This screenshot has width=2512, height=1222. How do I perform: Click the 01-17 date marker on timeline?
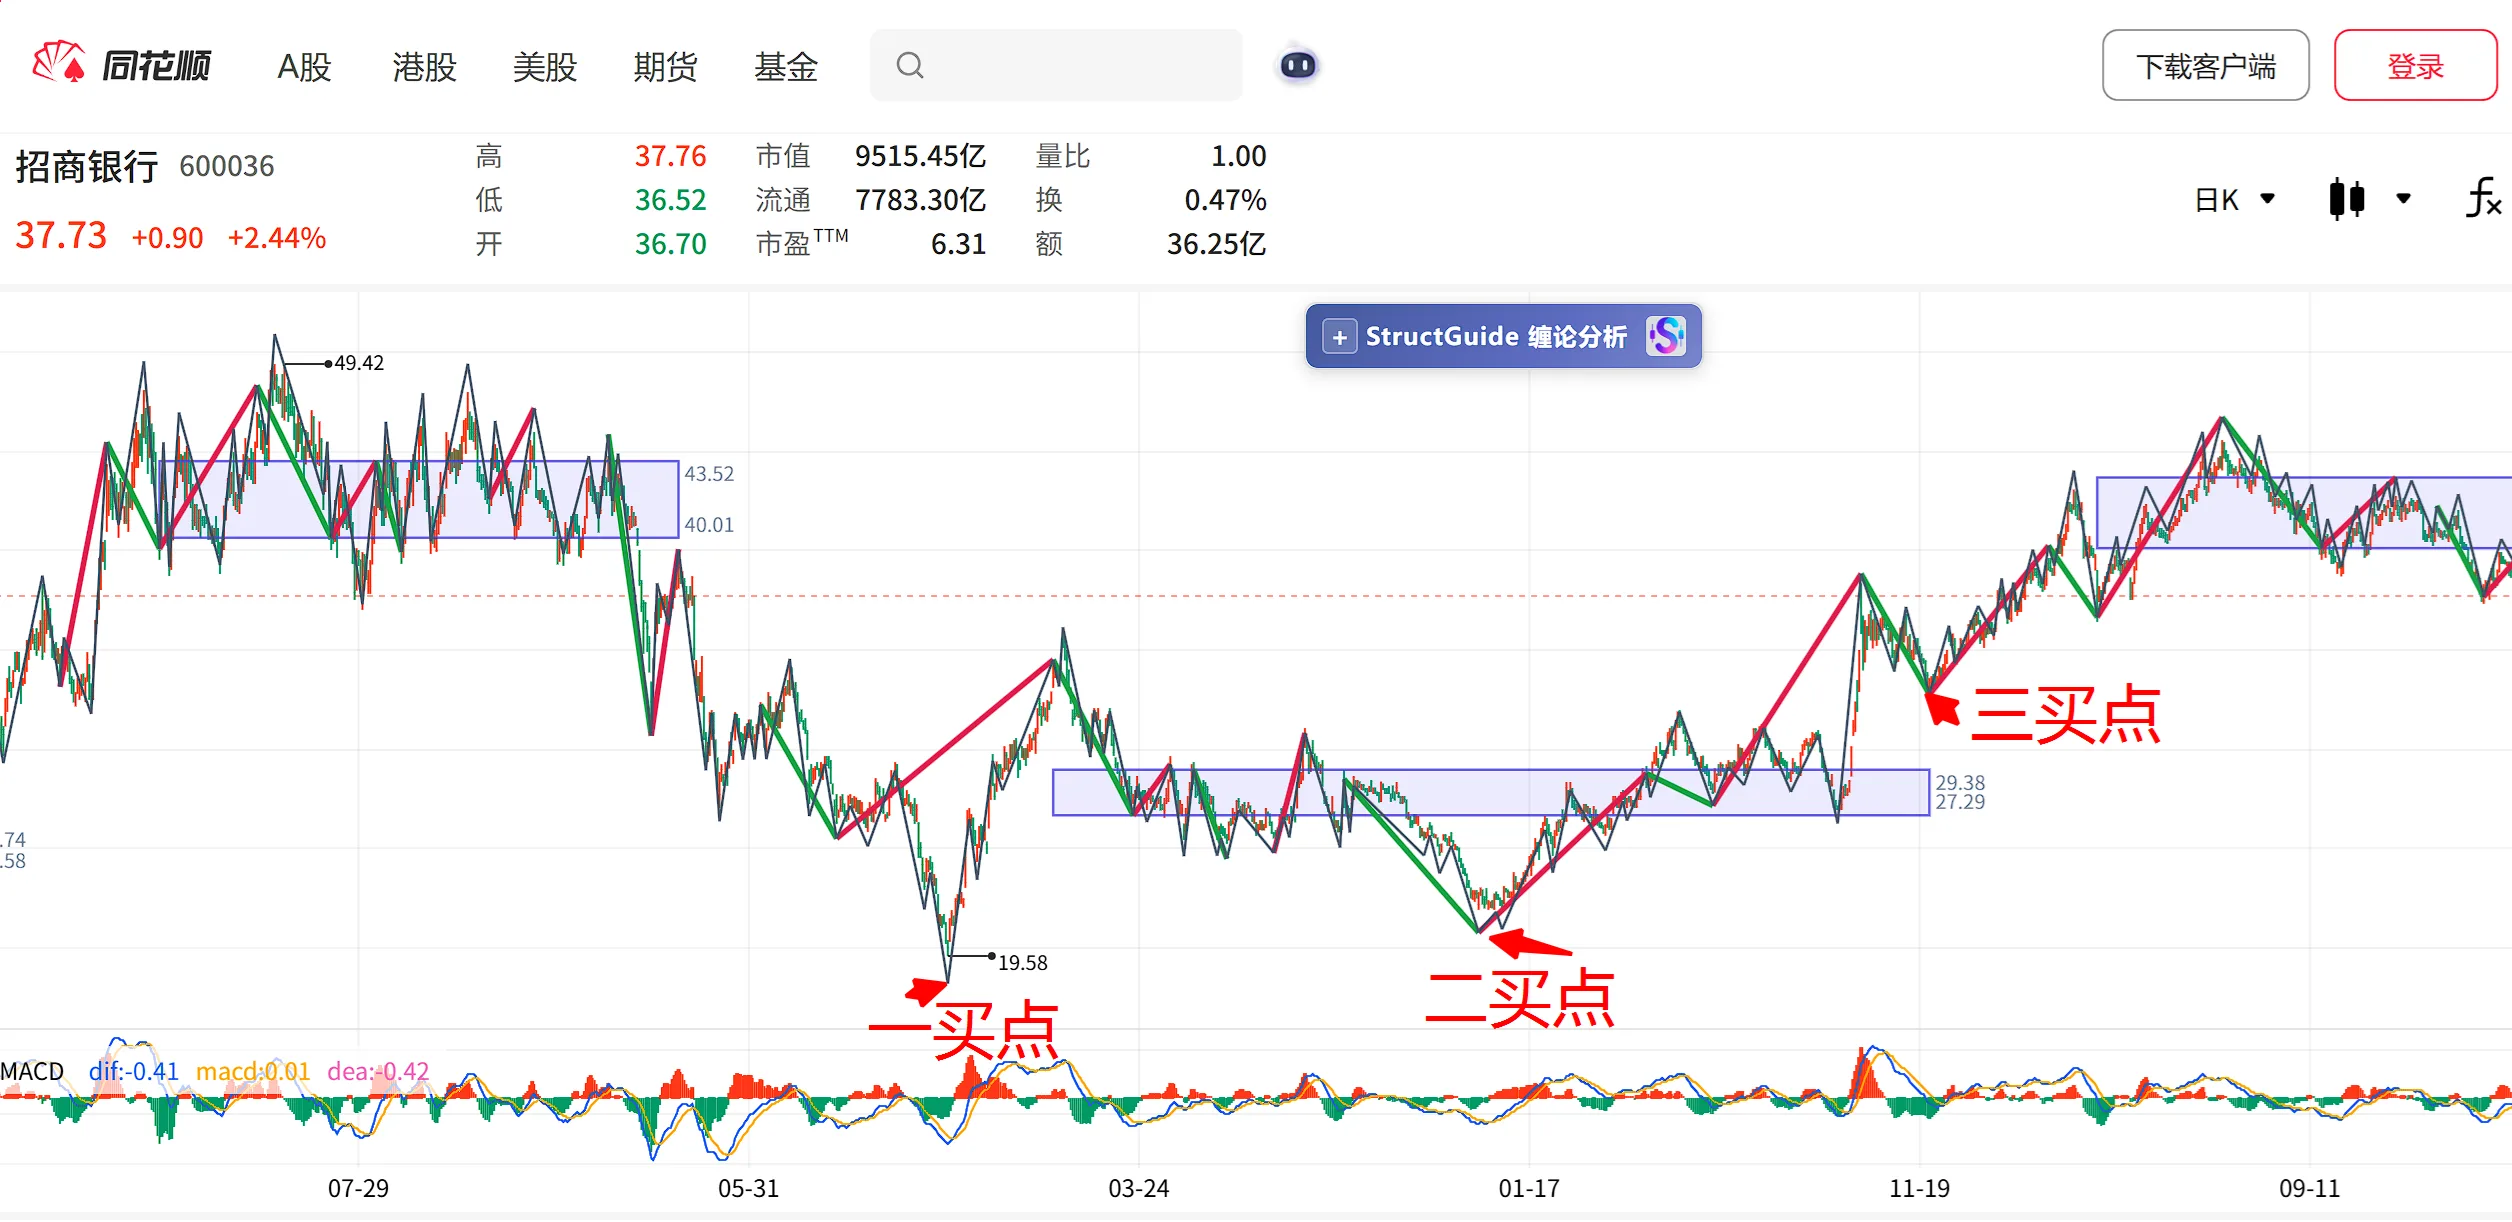point(1528,1188)
